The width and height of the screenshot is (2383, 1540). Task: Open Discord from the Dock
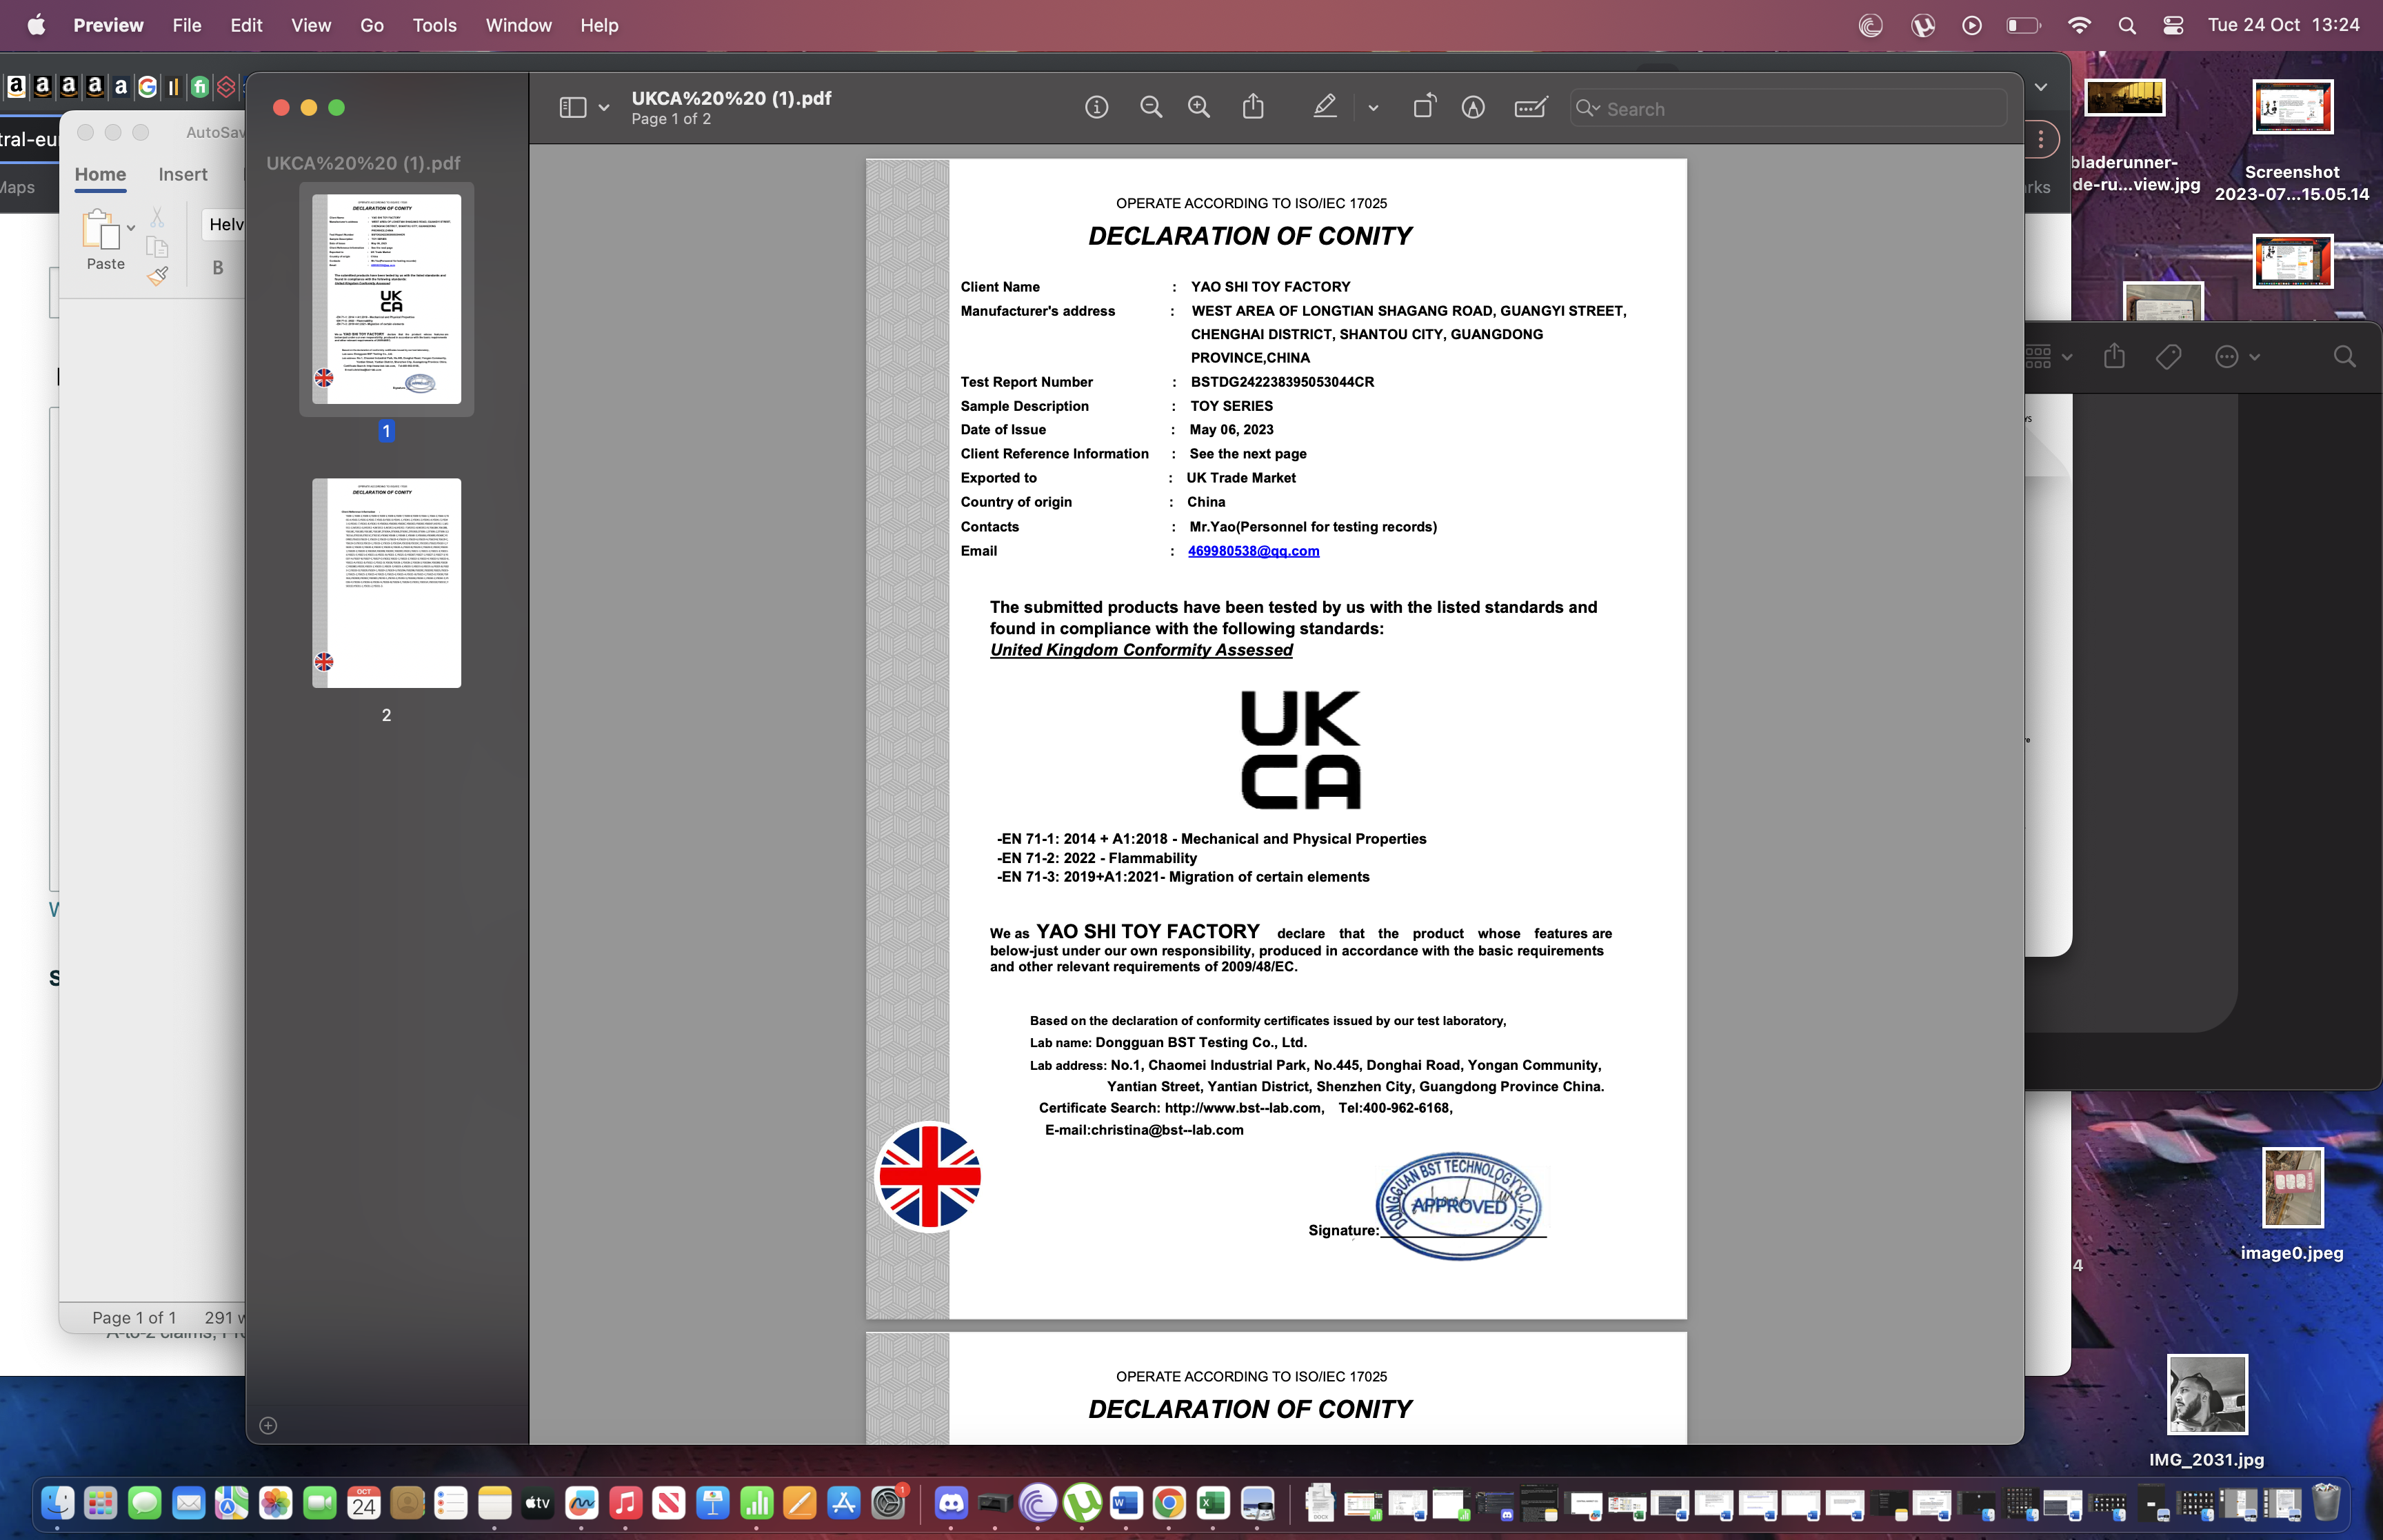[x=950, y=1503]
